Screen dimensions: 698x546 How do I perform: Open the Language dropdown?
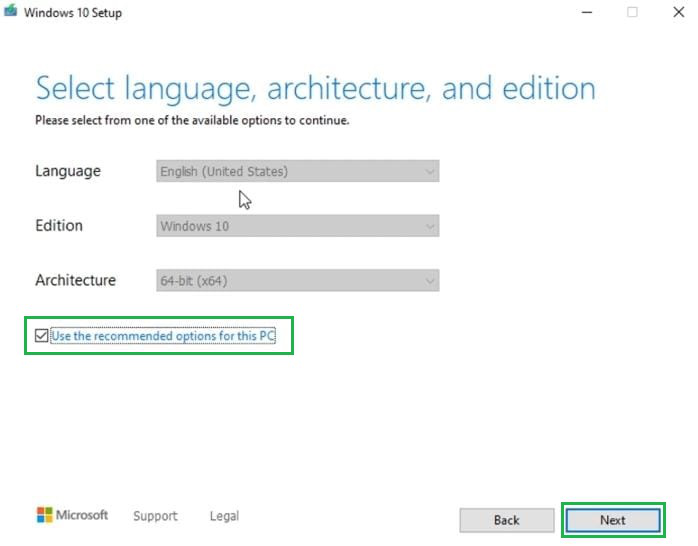pyautogui.click(x=297, y=171)
